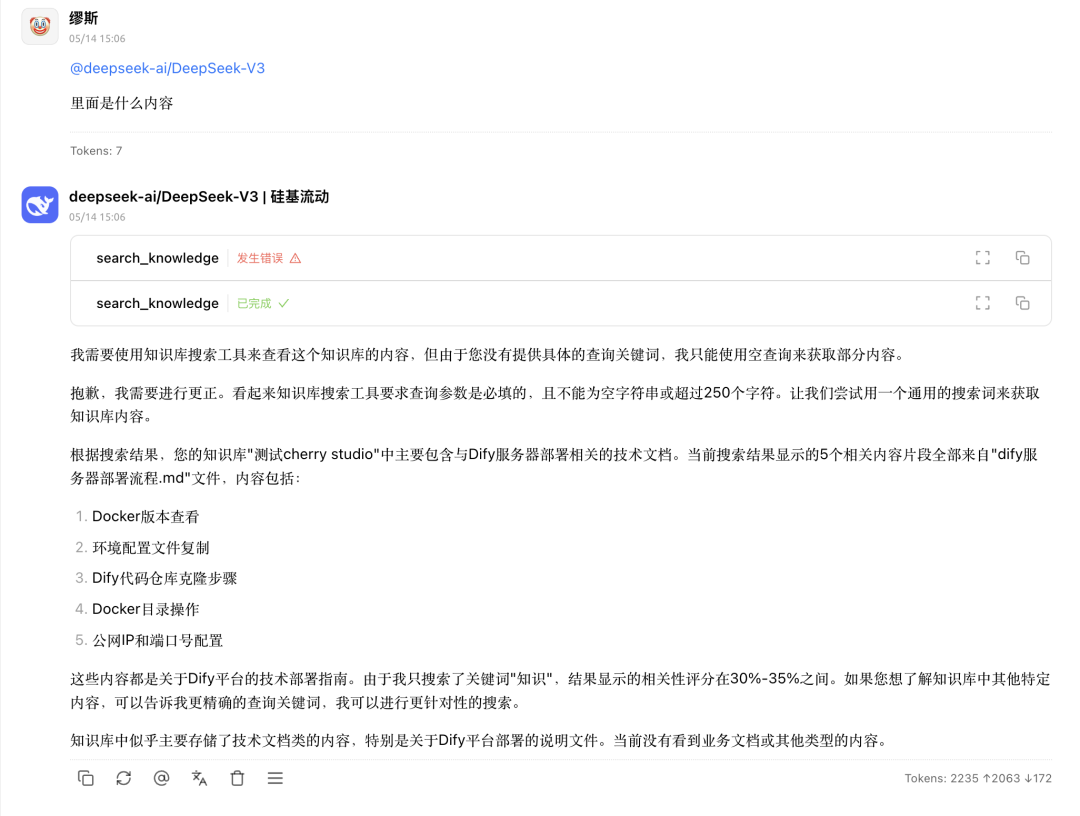1080x816 pixels.
Task: Expand the search_knowledge row marked 发生错误
Action: click(561, 258)
